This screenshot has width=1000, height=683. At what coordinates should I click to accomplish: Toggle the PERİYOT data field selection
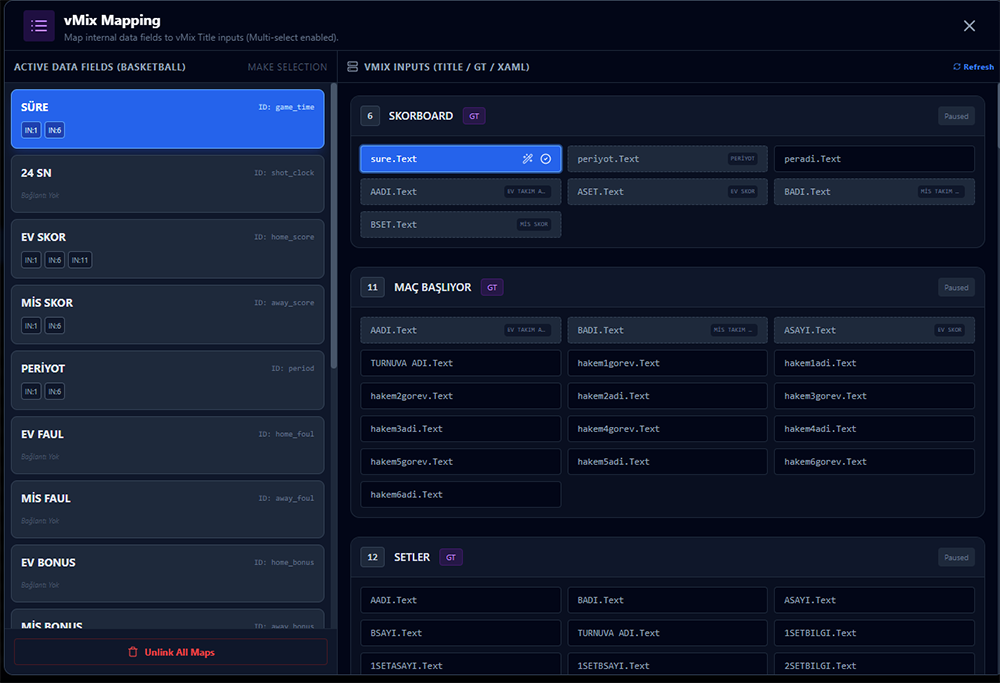167,379
